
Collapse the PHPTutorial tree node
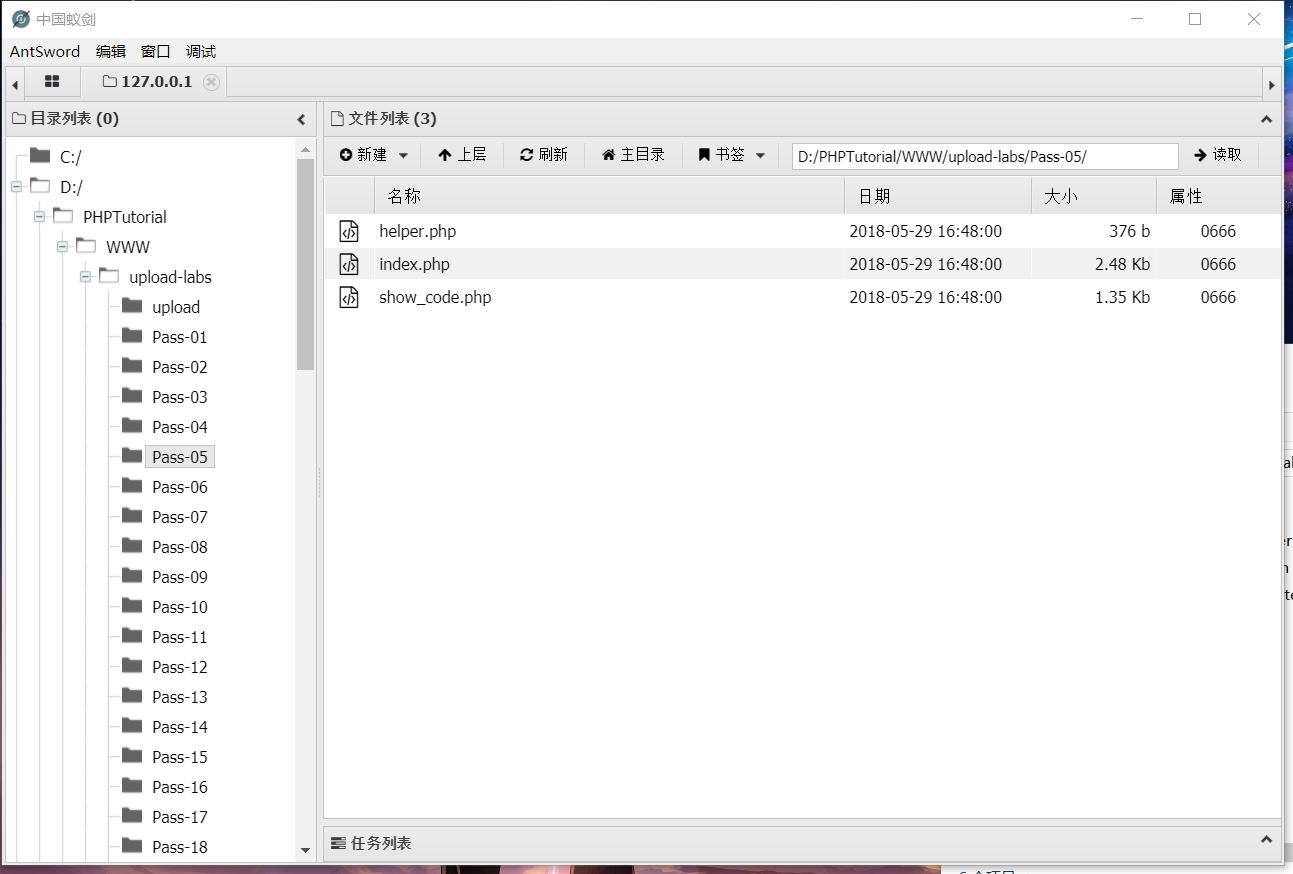[x=39, y=216]
